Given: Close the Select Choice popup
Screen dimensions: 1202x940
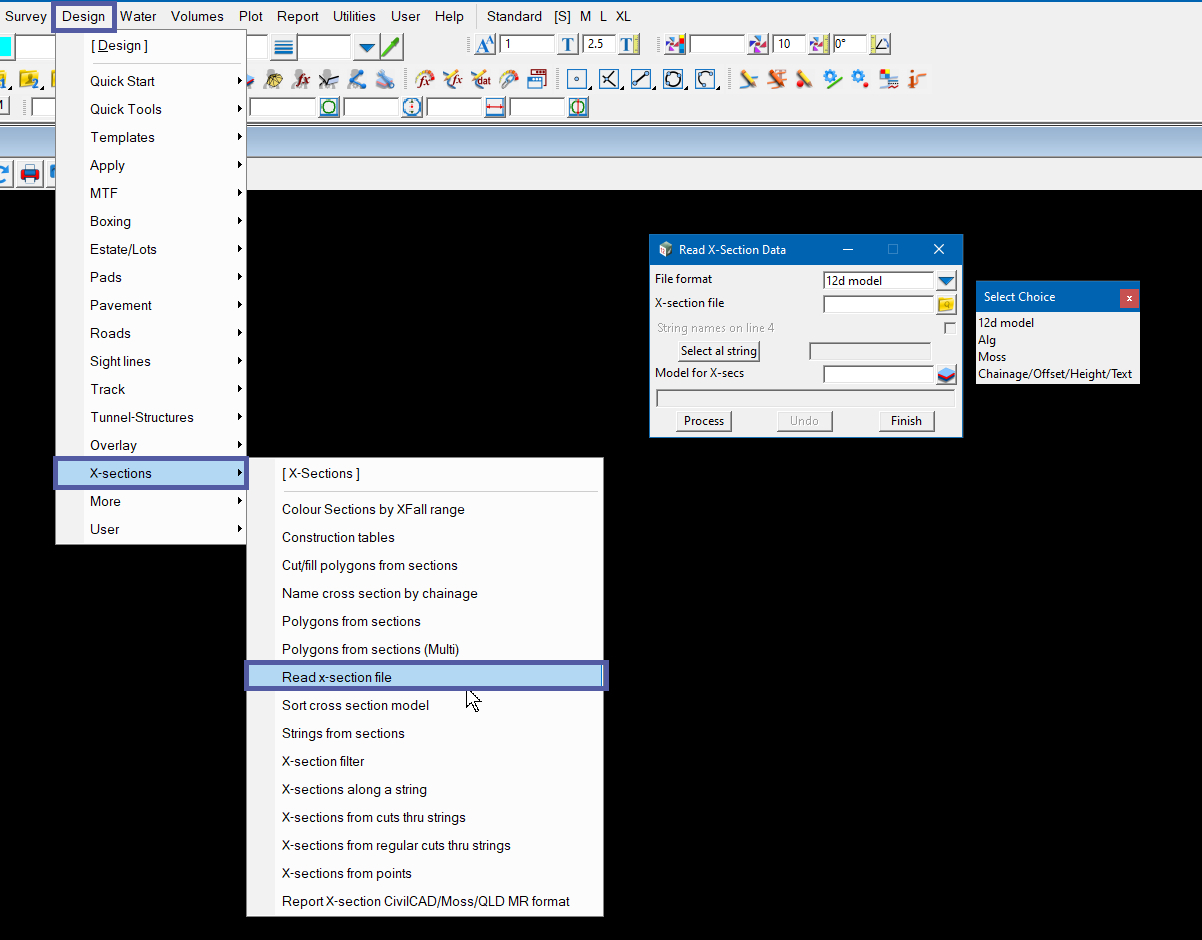Looking at the screenshot, I should (x=1129, y=298).
